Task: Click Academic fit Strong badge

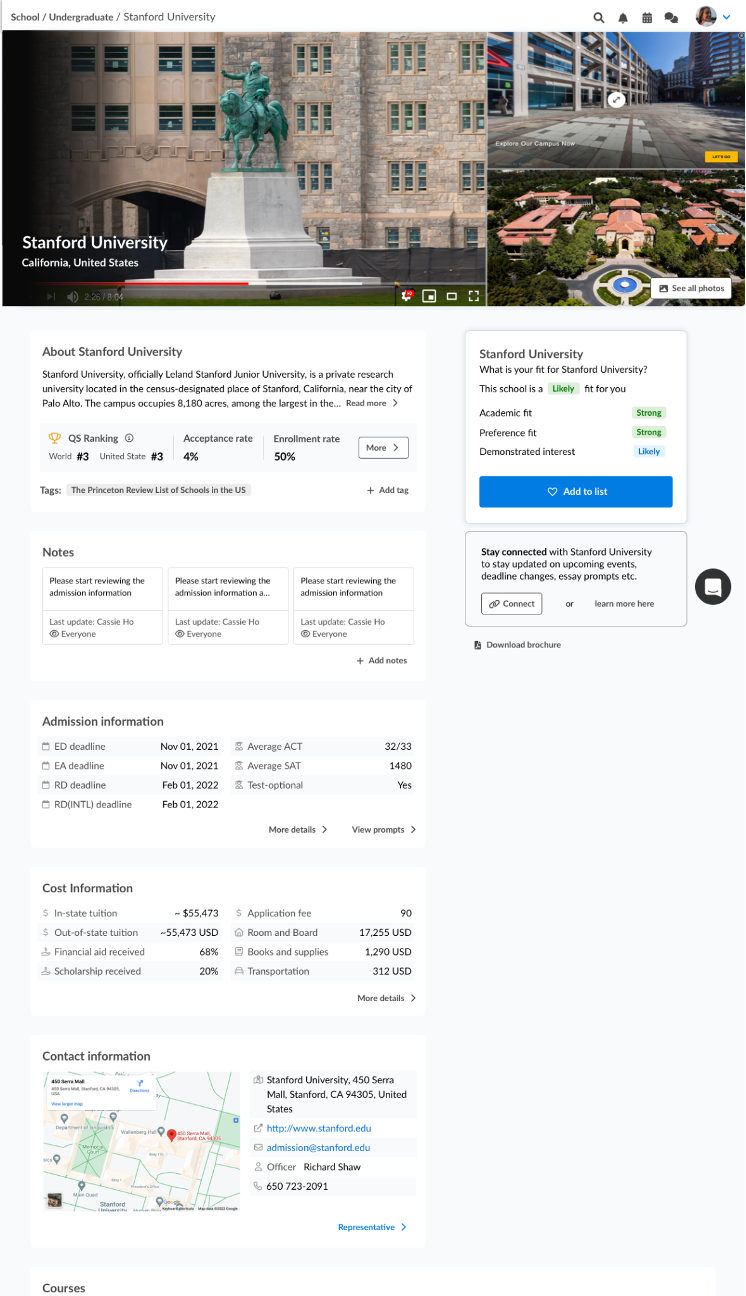Action: 649,413
